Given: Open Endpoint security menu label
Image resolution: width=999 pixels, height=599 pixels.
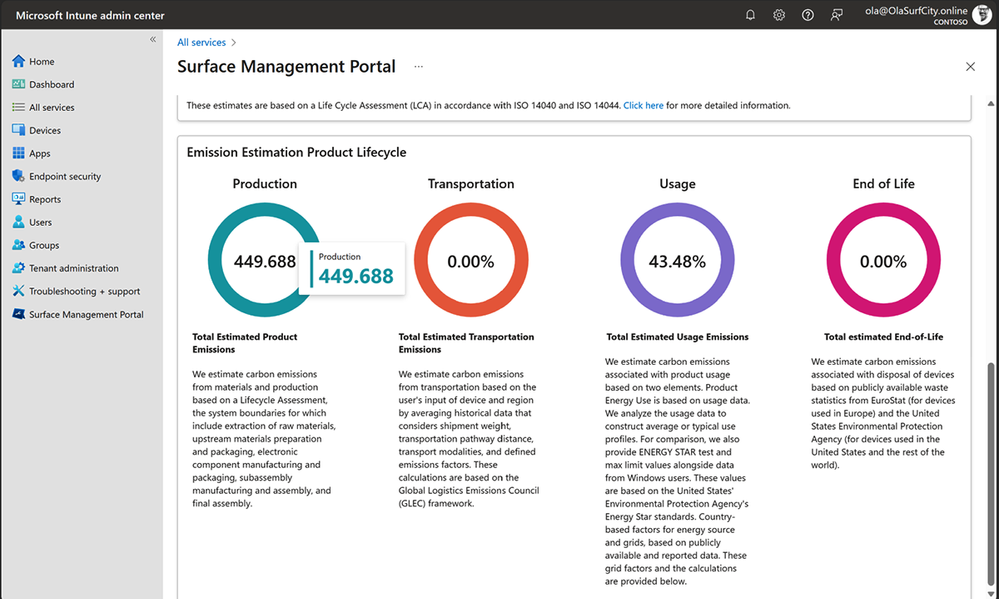Looking at the screenshot, I should 65,177.
